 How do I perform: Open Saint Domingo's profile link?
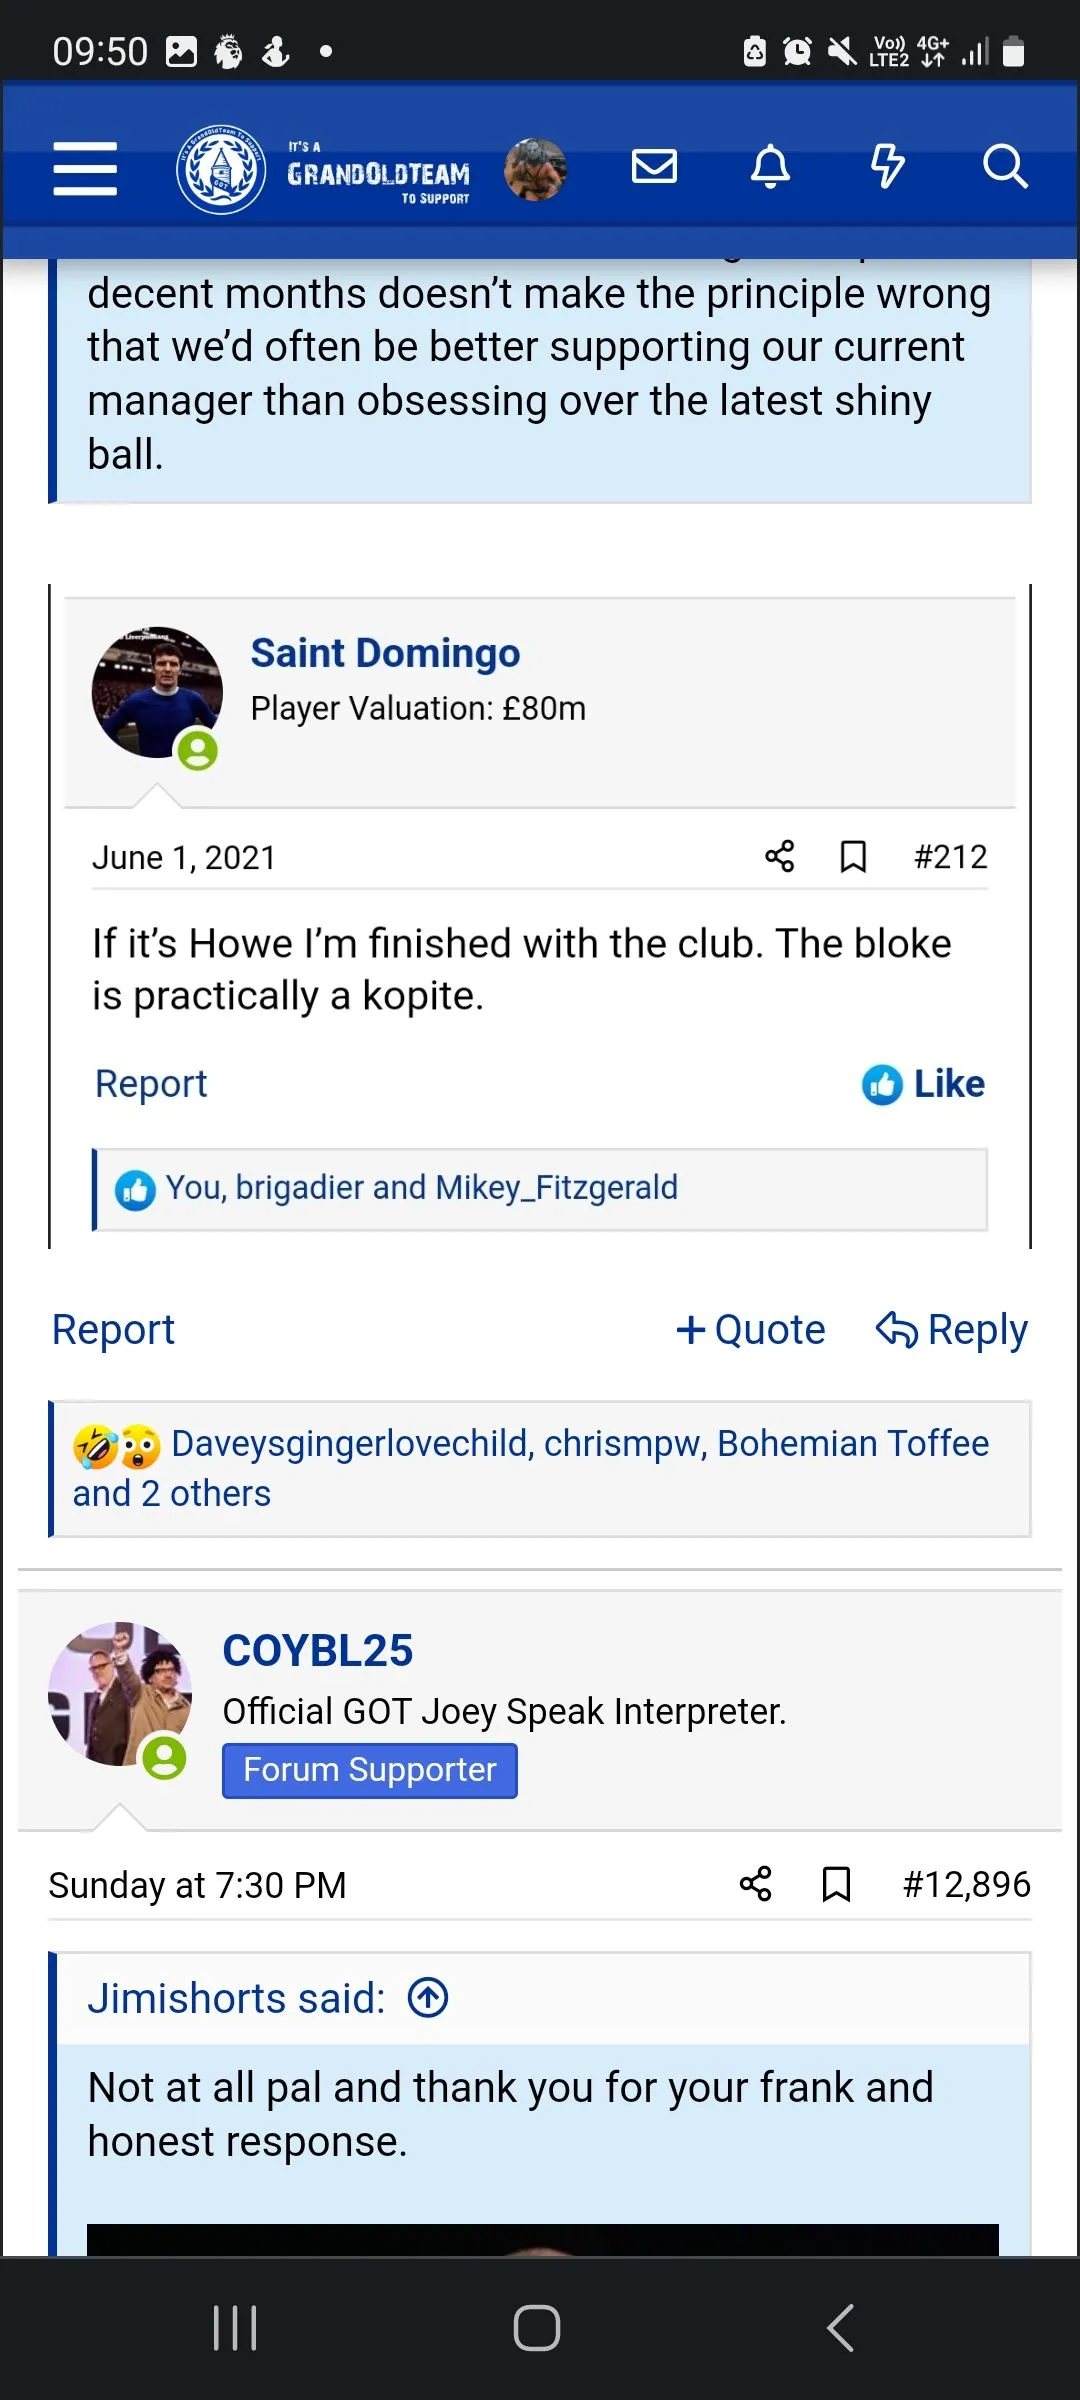[x=385, y=653]
